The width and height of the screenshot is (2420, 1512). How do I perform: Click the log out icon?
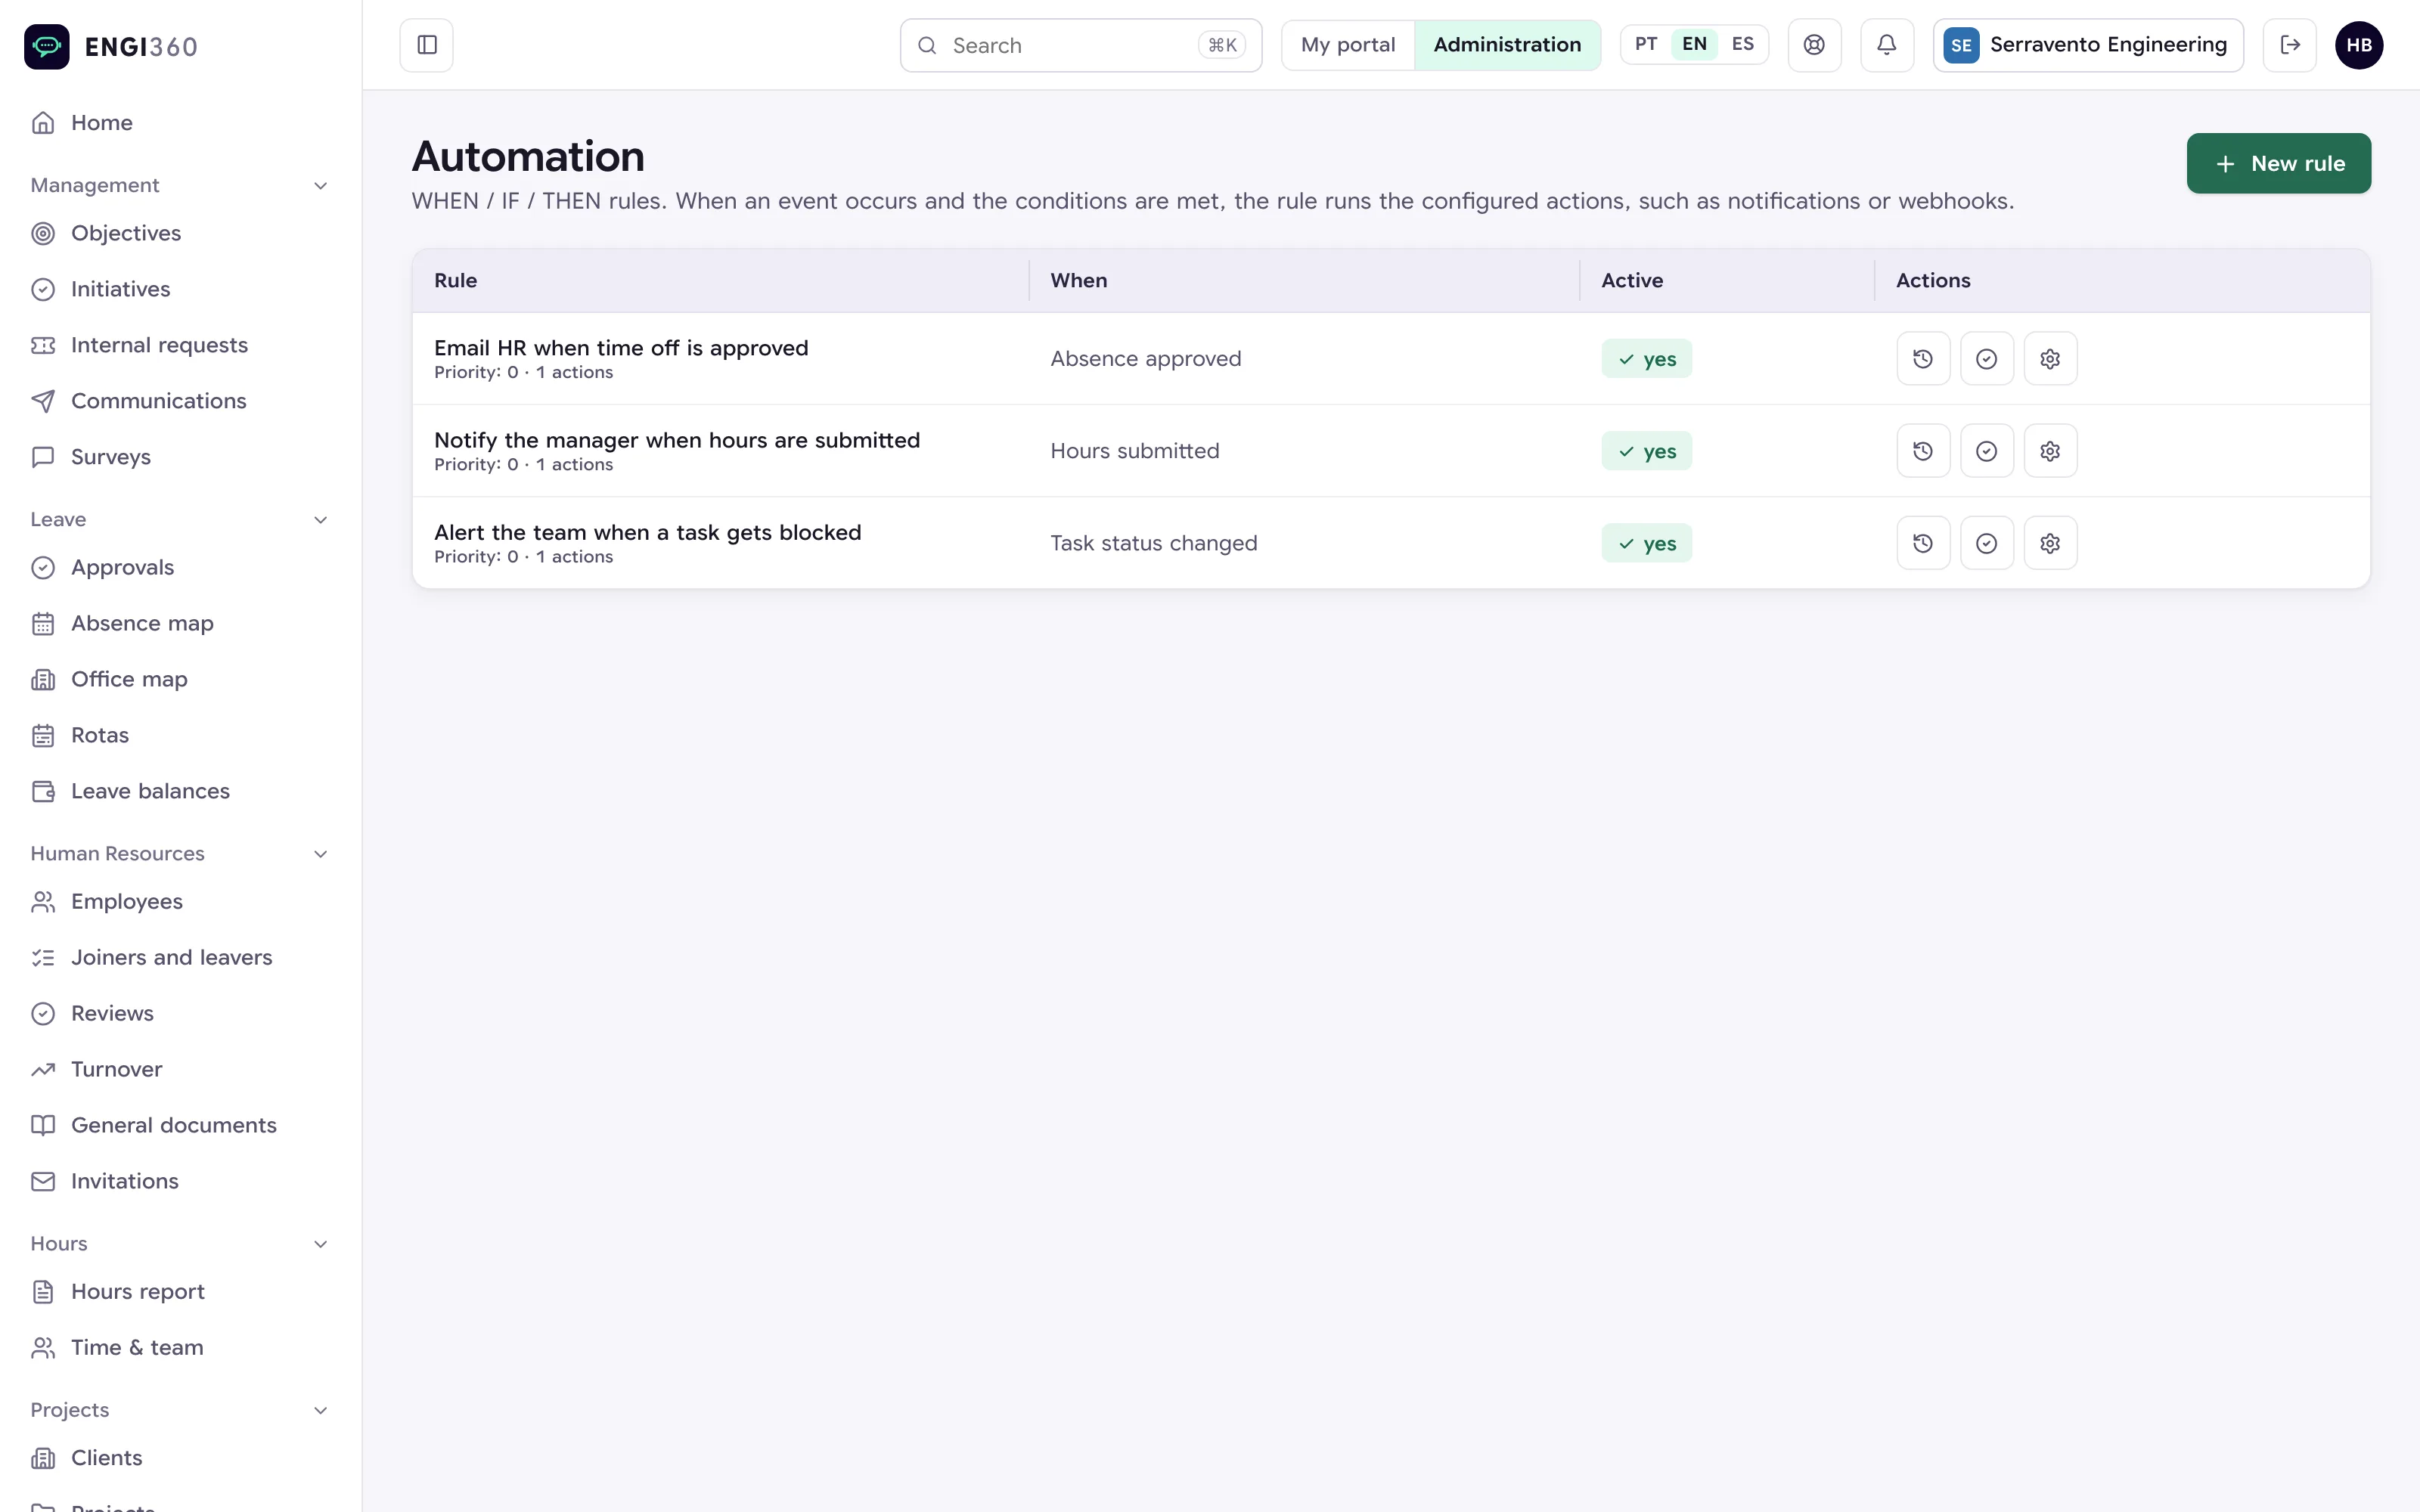coord(2289,45)
